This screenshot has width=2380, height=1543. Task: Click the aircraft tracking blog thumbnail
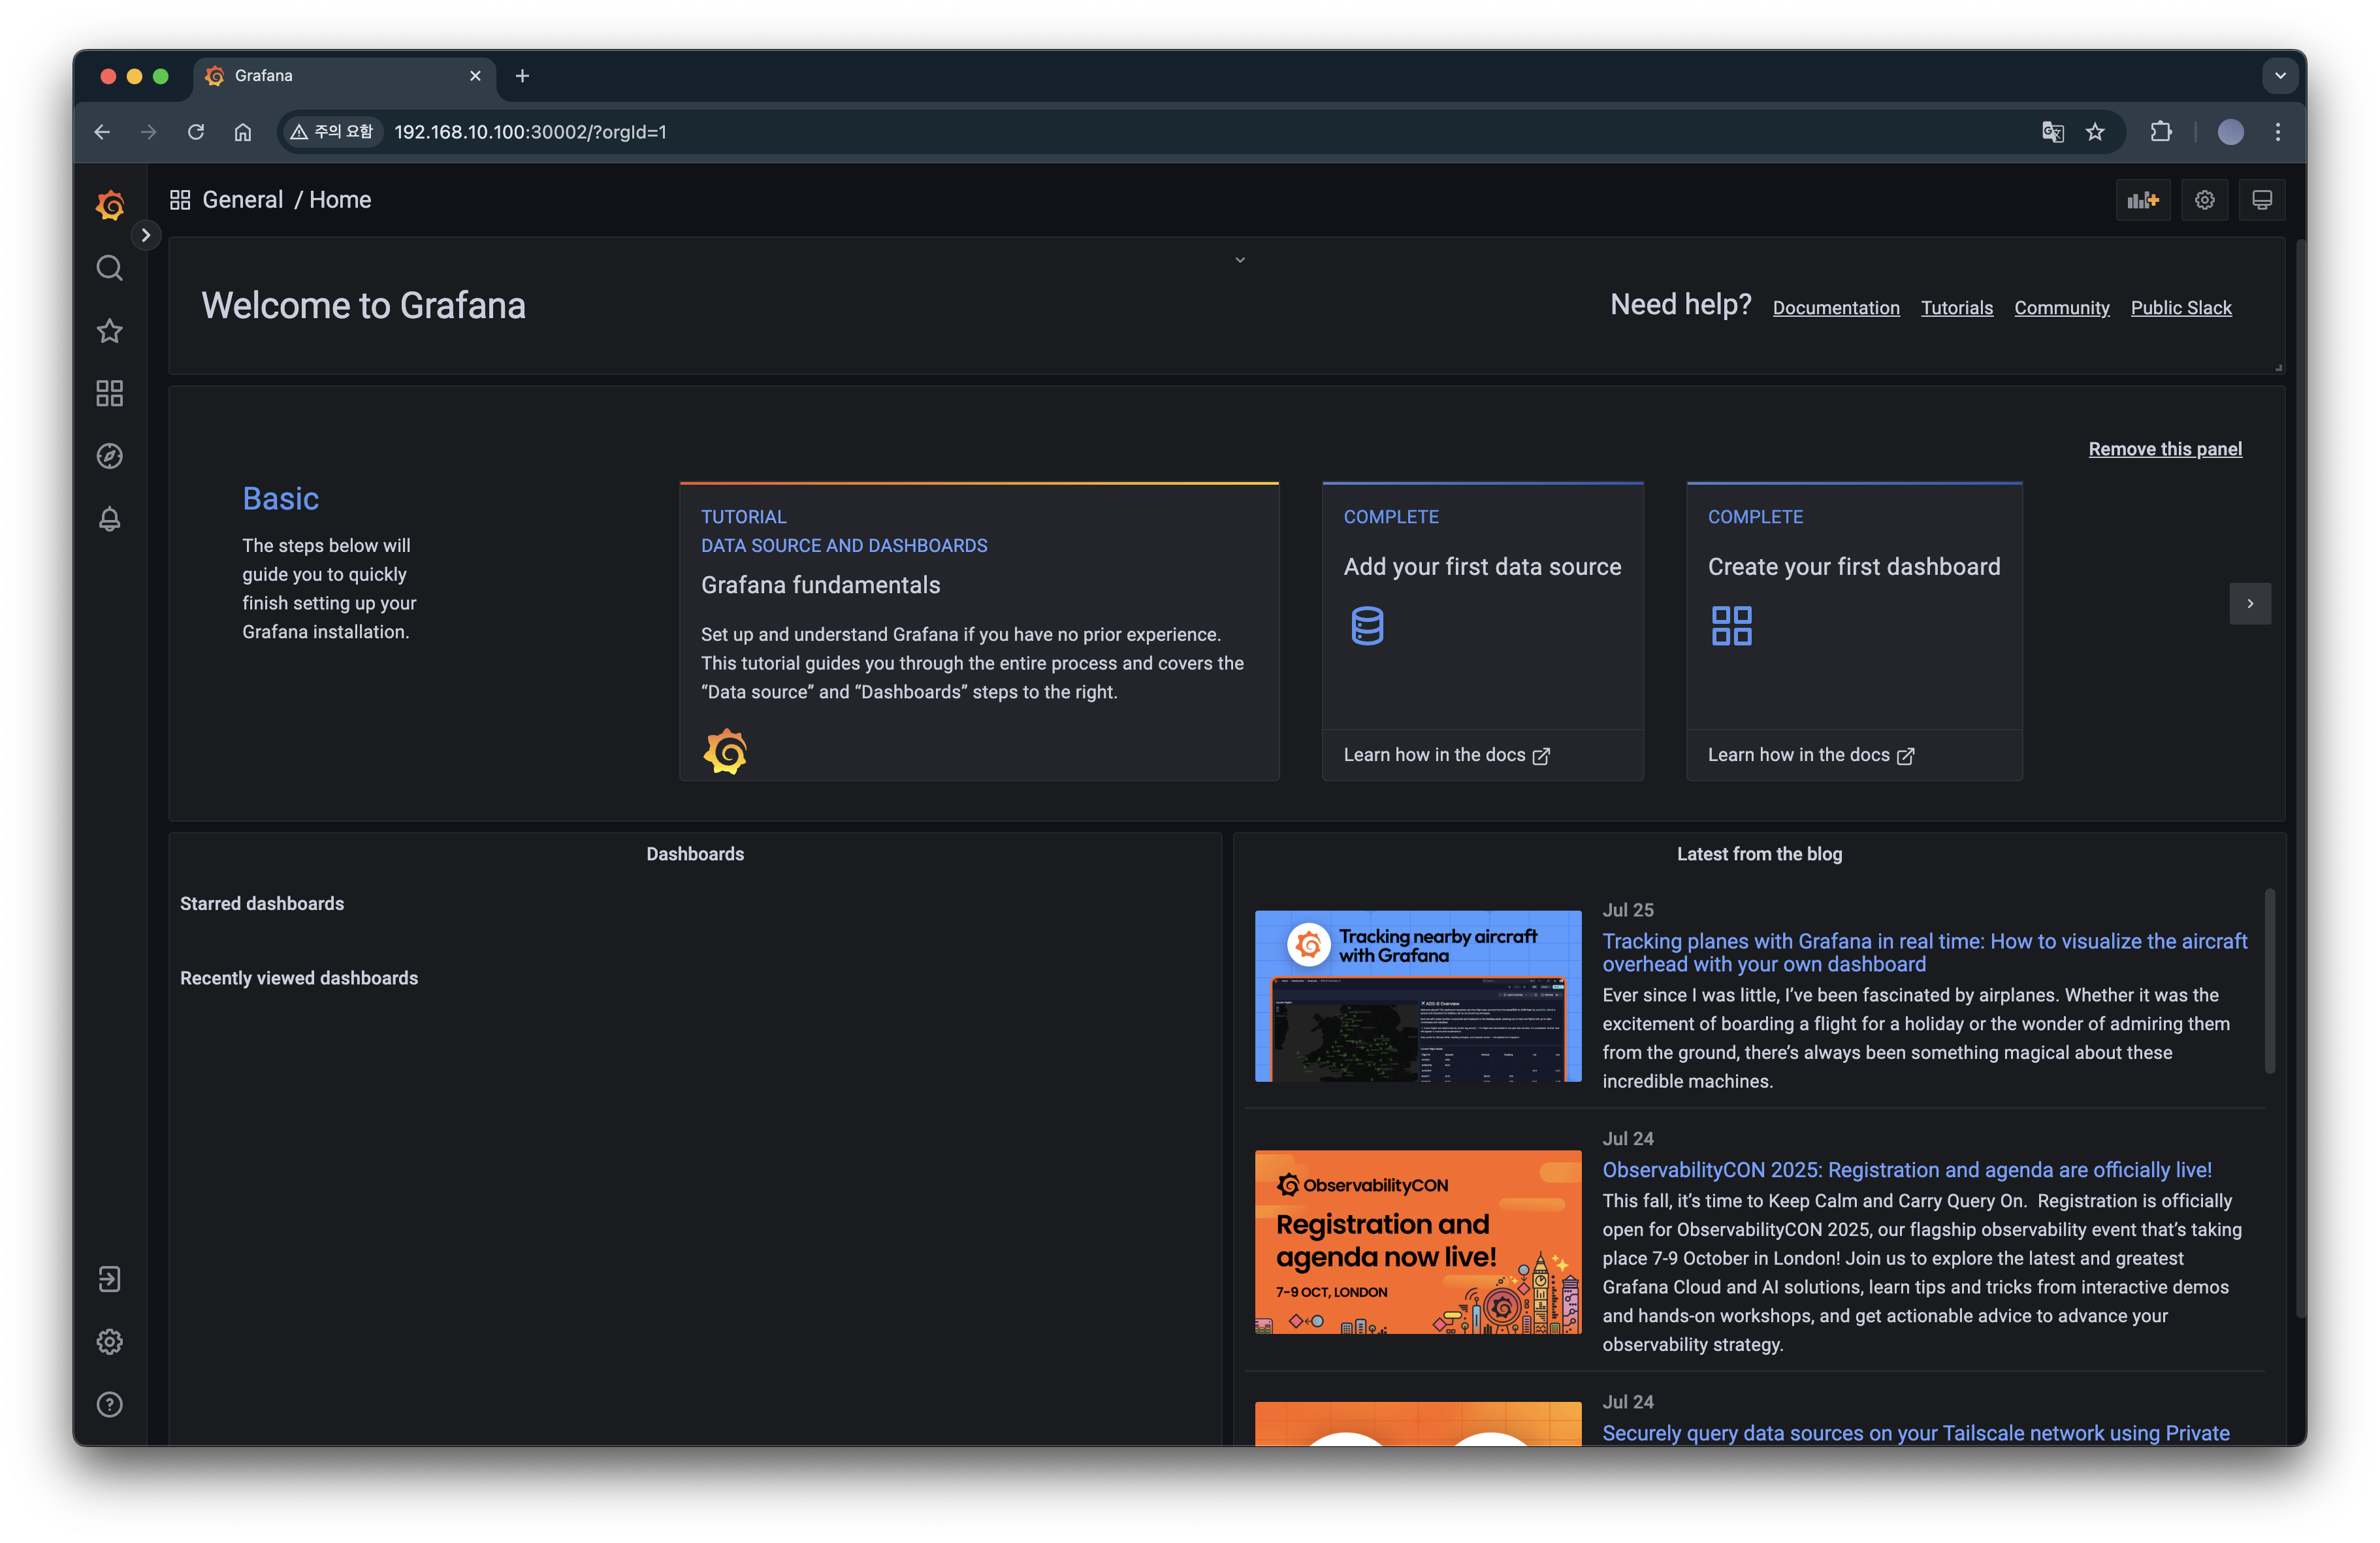point(1417,996)
